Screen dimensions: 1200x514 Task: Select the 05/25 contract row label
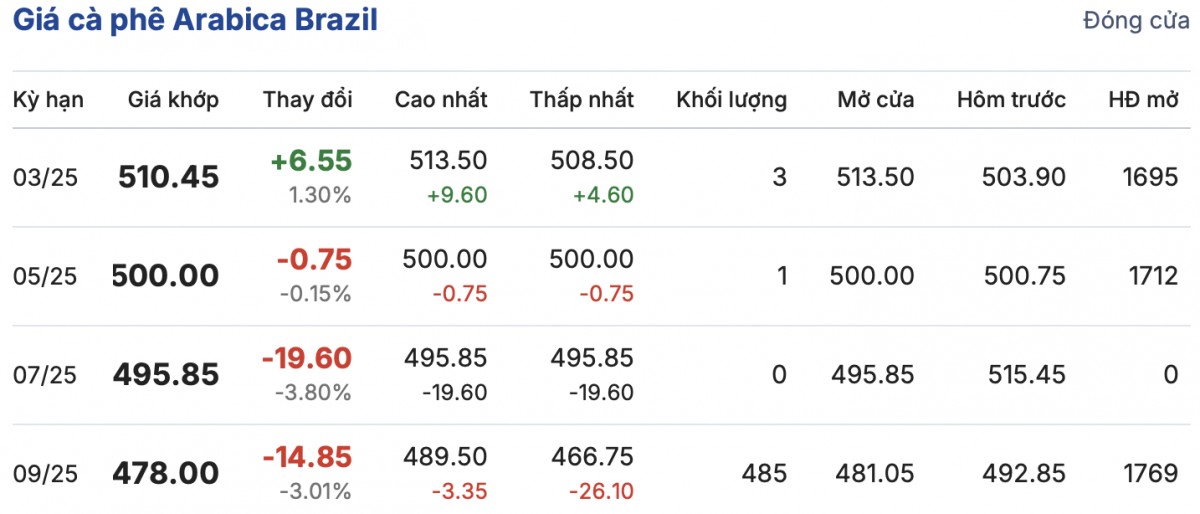click(45, 276)
